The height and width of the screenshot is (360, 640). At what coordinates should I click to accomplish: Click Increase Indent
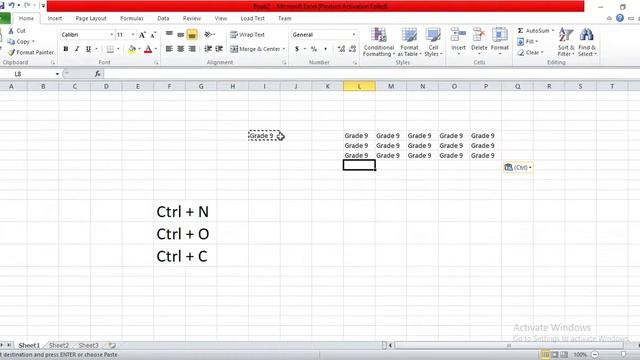[x=219, y=49]
